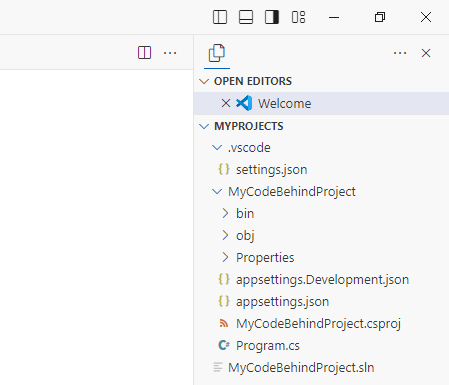Open appsettings.json file
Image resolution: width=449 pixels, height=385 pixels.
(x=282, y=302)
